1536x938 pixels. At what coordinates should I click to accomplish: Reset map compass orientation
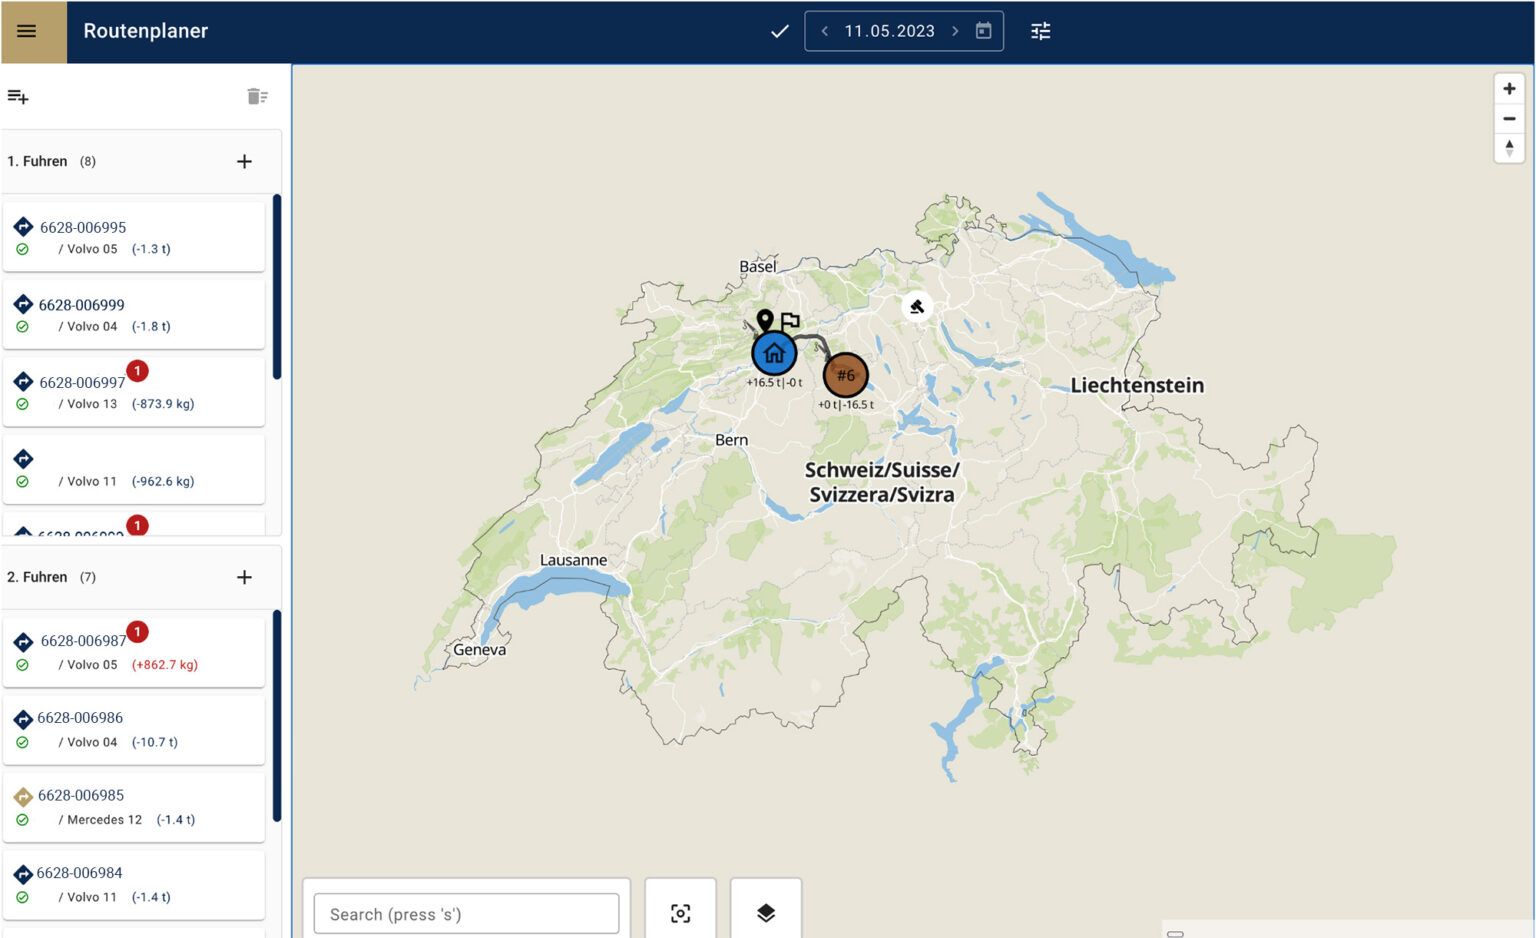[x=1509, y=148]
